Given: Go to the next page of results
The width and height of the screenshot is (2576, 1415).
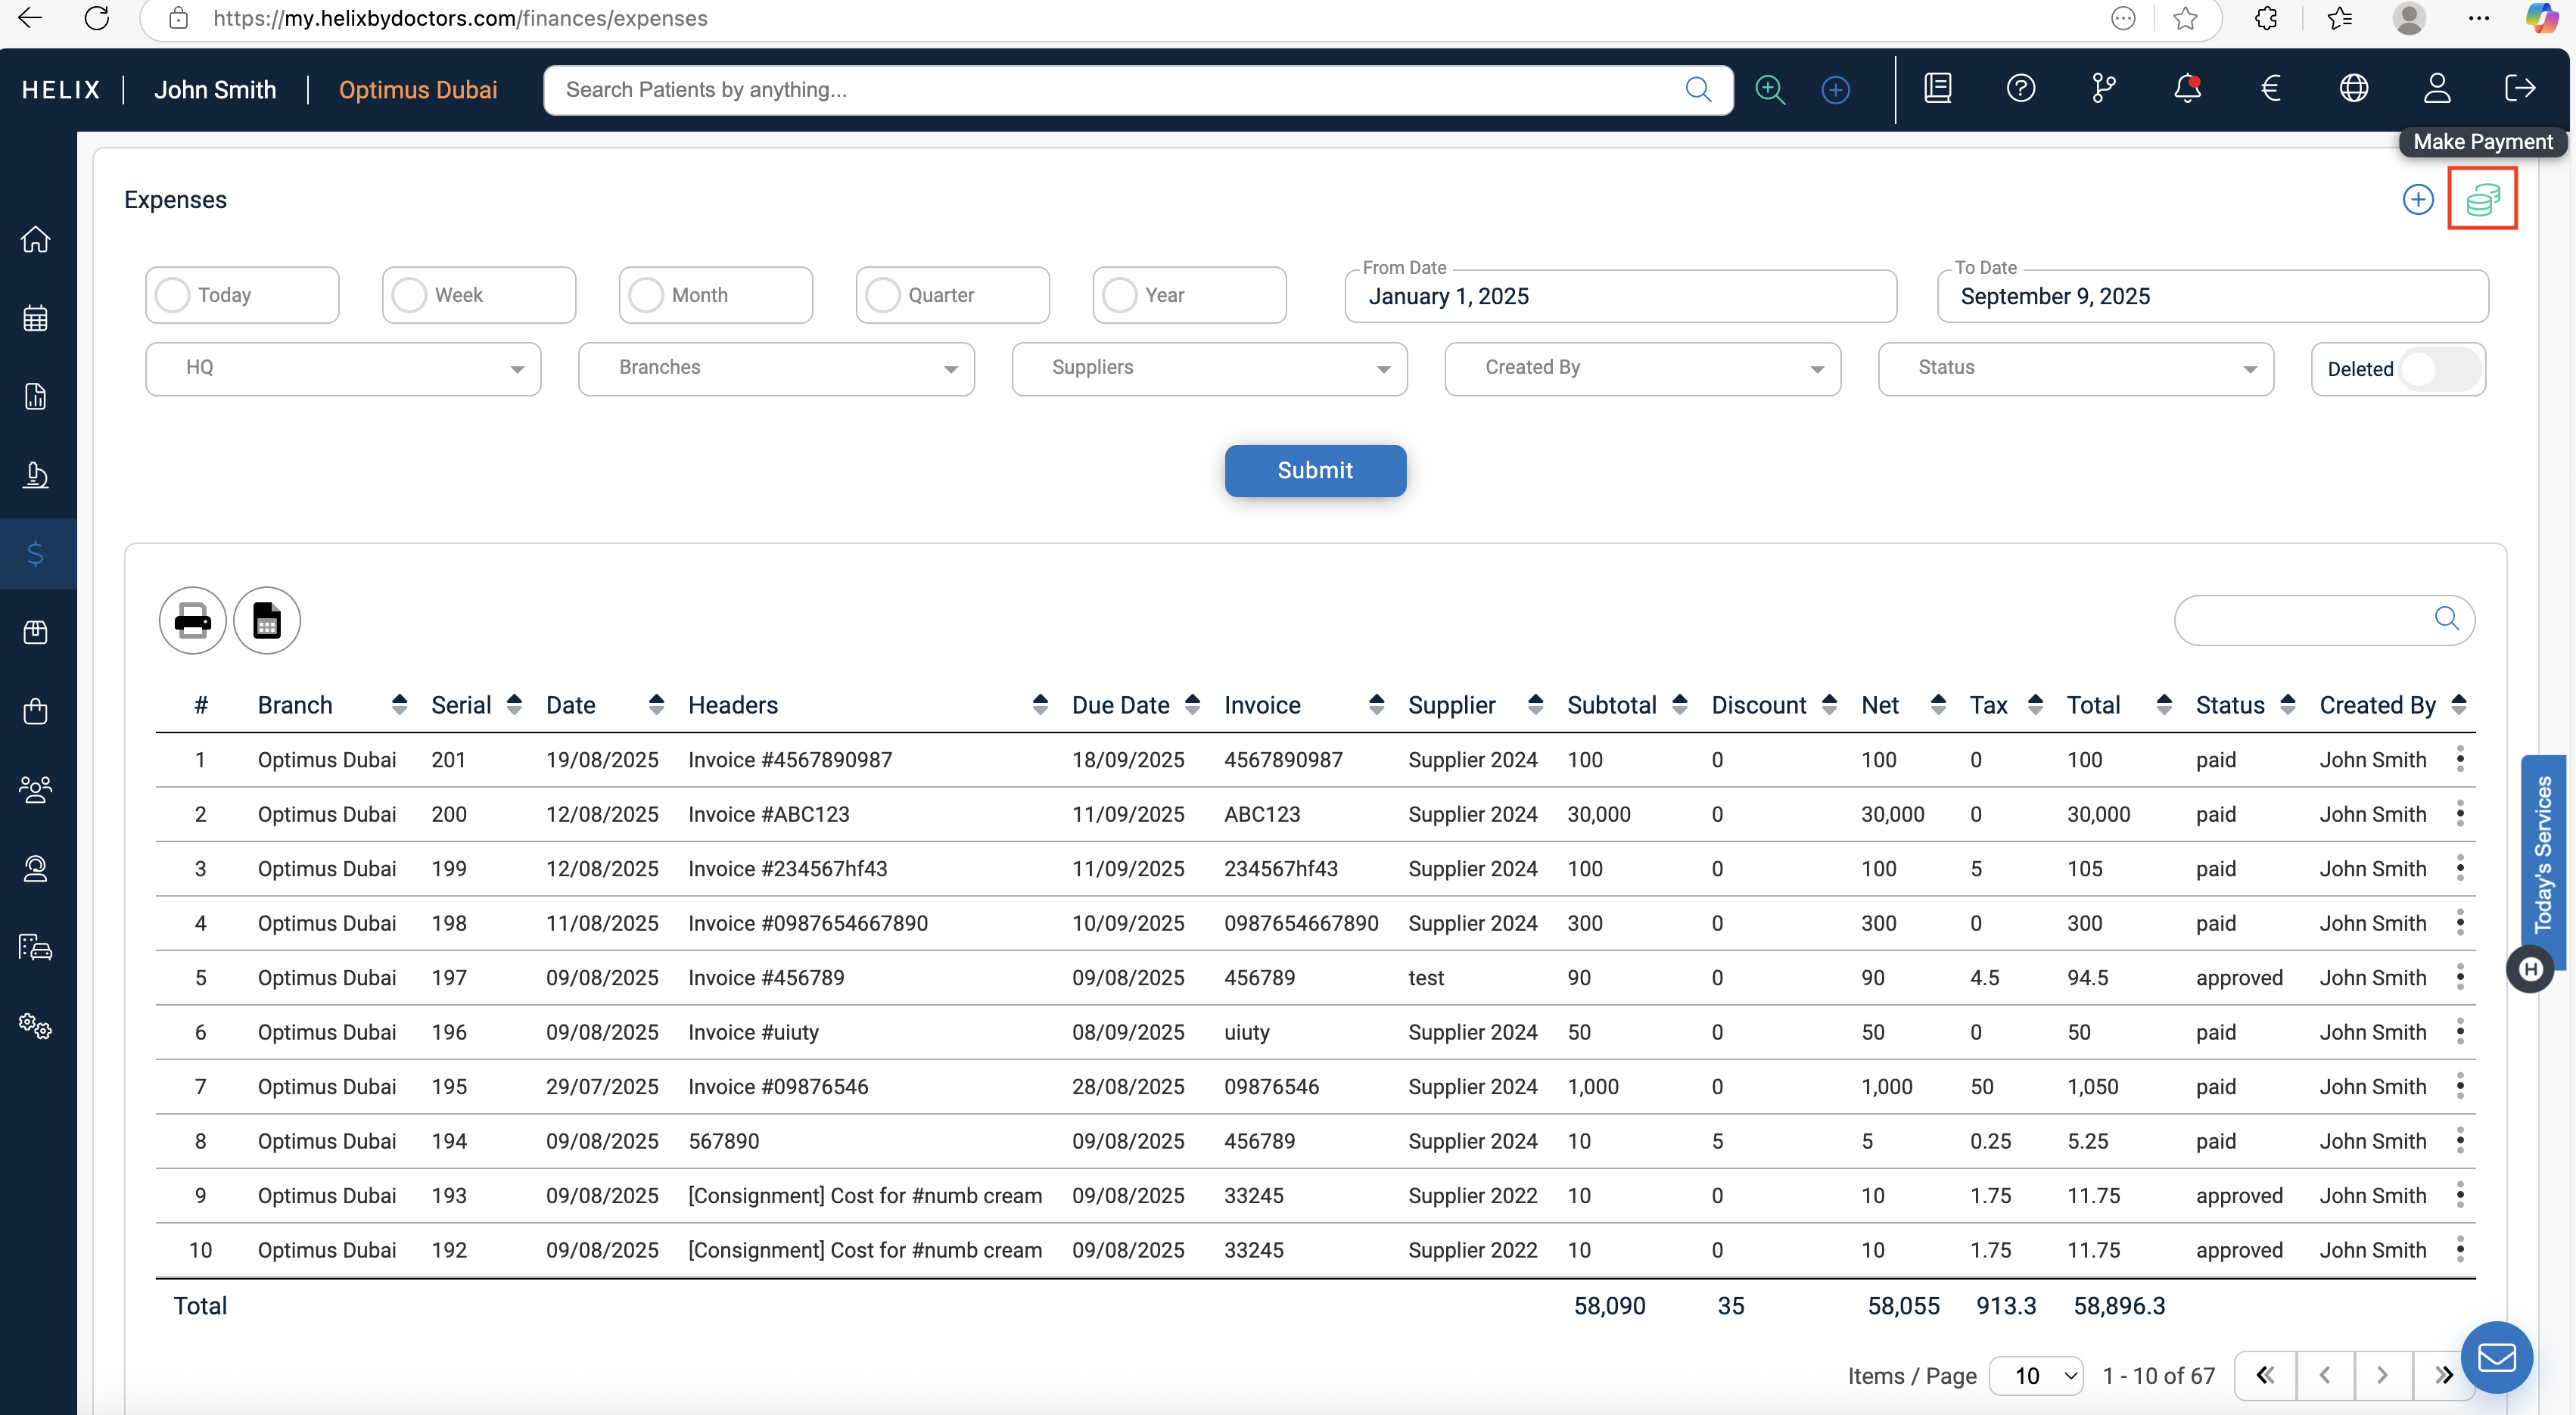Looking at the screenshot, I should click(x=2382, y=1376).
